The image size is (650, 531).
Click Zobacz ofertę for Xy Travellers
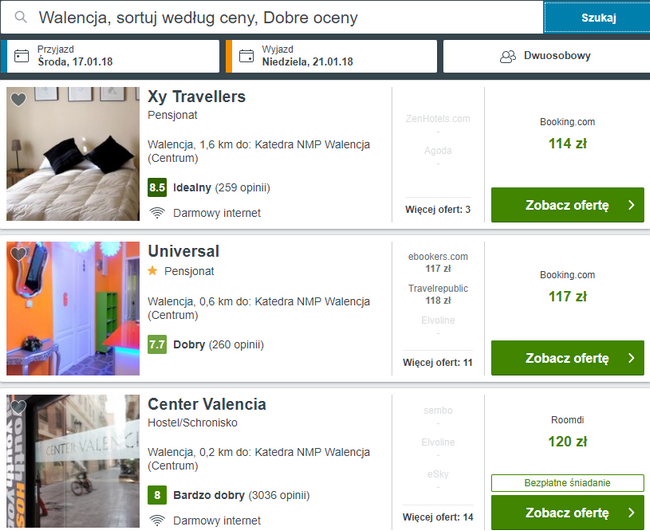point(568,205)
